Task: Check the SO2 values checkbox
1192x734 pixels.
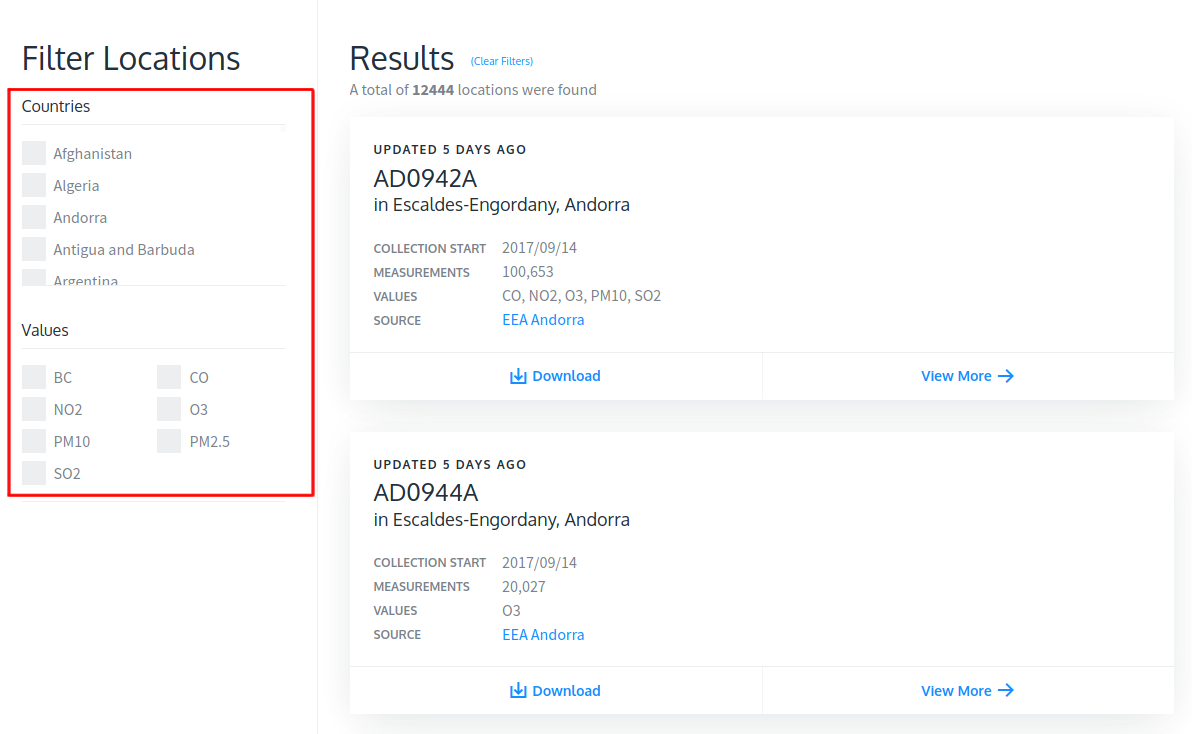Action: pyautogui.click(x=34, y=473)
